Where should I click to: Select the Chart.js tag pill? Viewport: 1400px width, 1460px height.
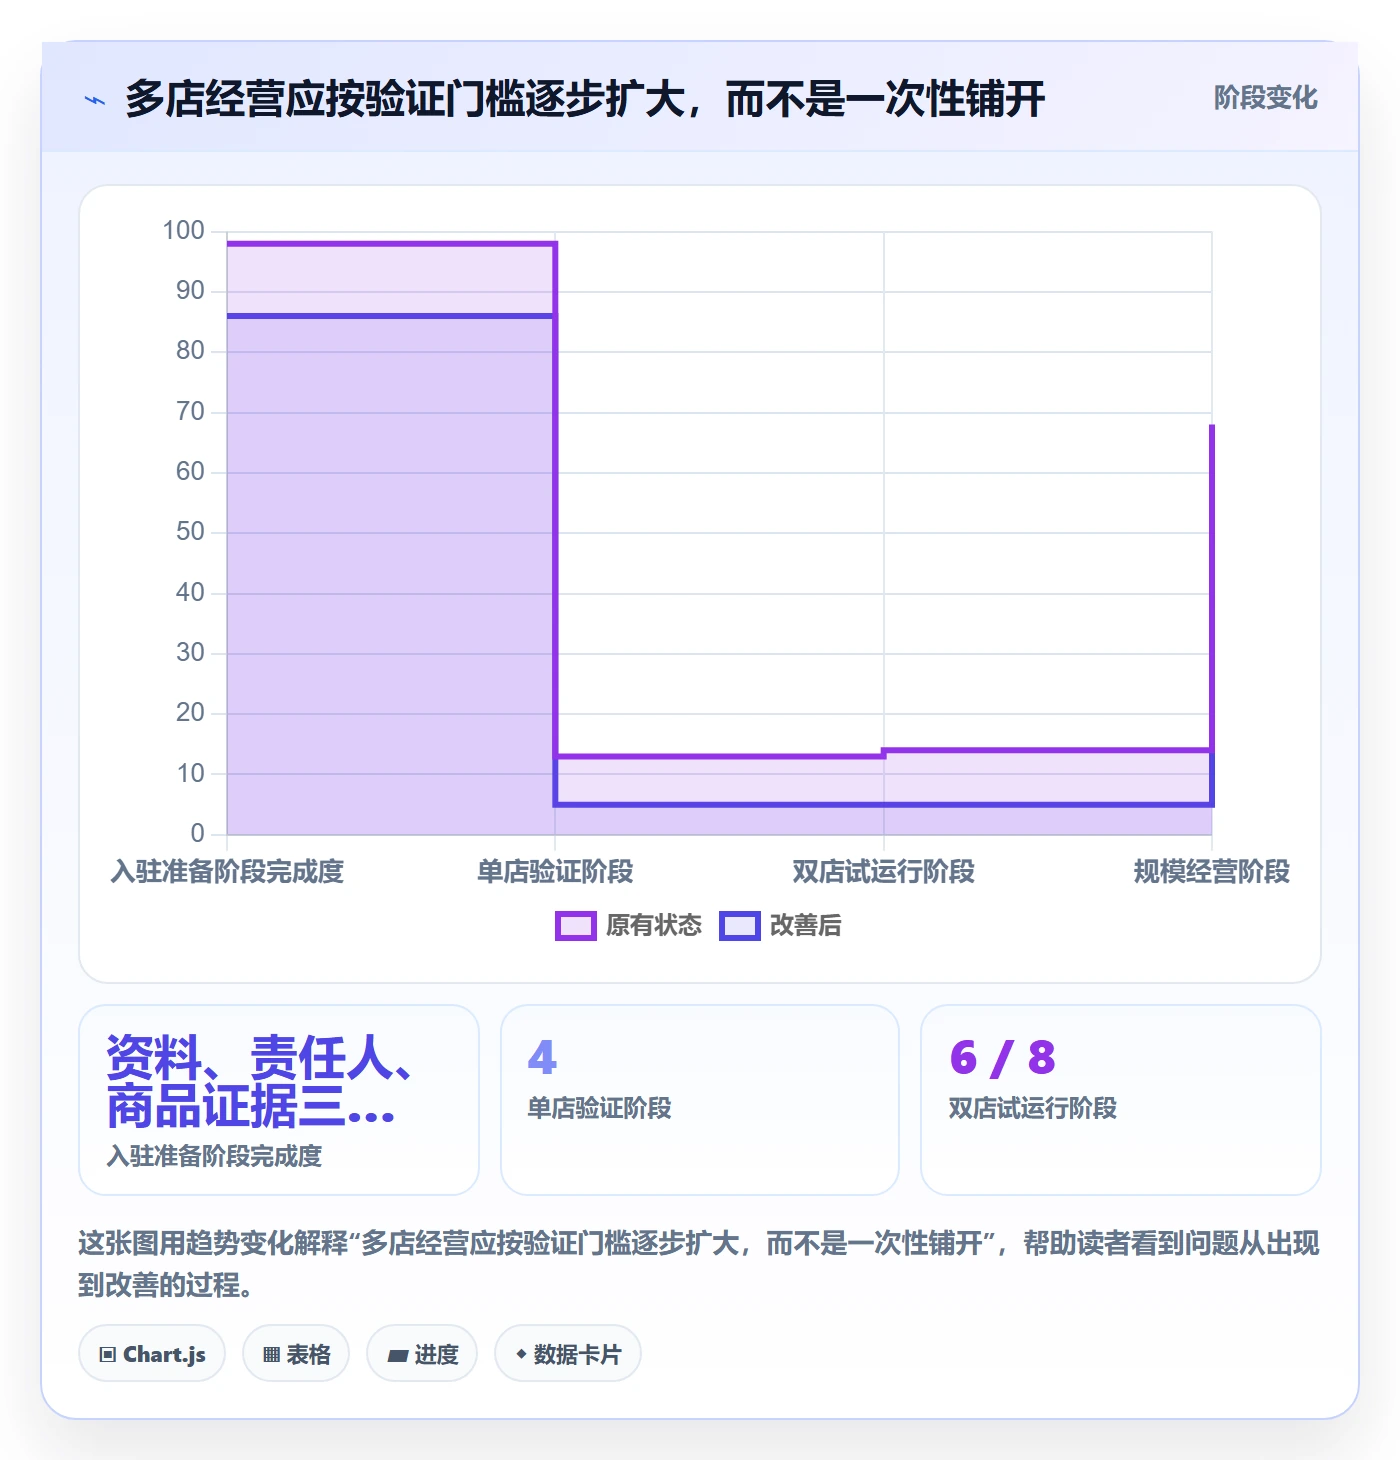coord(152,1354)
